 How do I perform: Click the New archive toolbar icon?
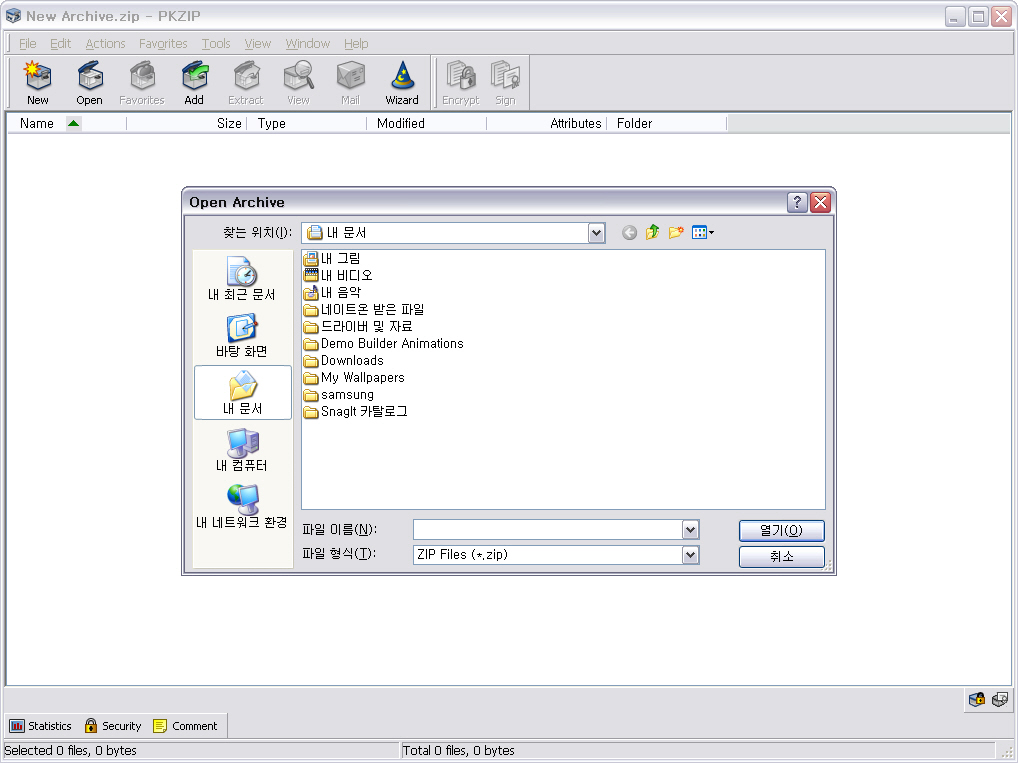(x=38, y=82)
